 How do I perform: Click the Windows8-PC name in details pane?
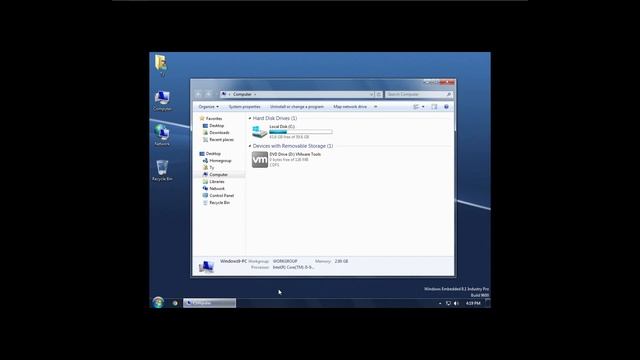pos(233,261)
